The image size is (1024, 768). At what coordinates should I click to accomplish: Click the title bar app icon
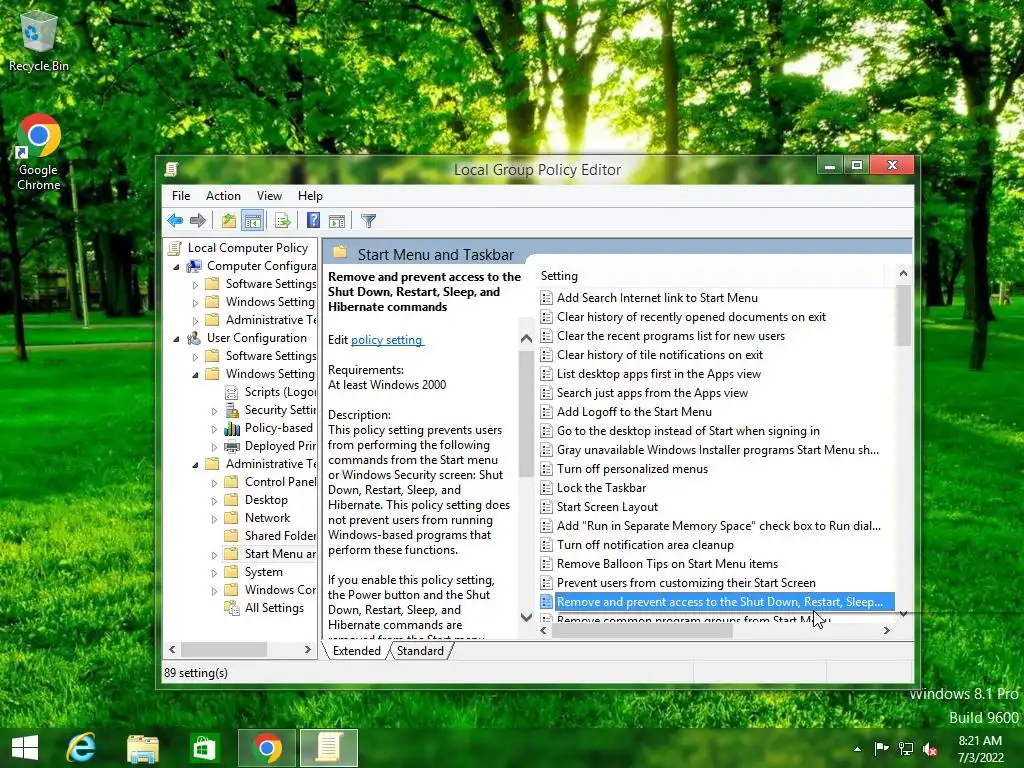pos(172,170)
